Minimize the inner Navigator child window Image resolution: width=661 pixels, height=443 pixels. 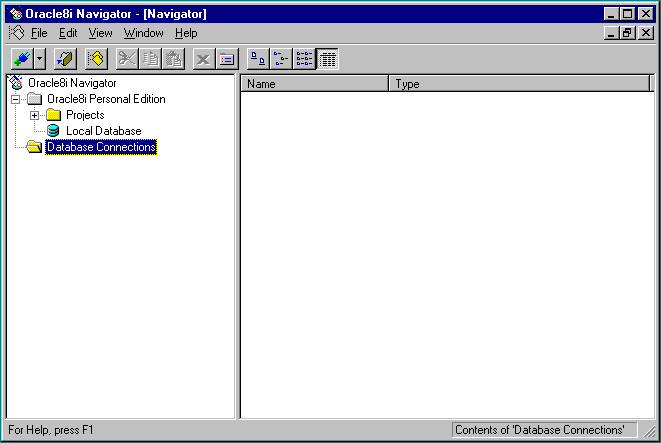[611, 33]
